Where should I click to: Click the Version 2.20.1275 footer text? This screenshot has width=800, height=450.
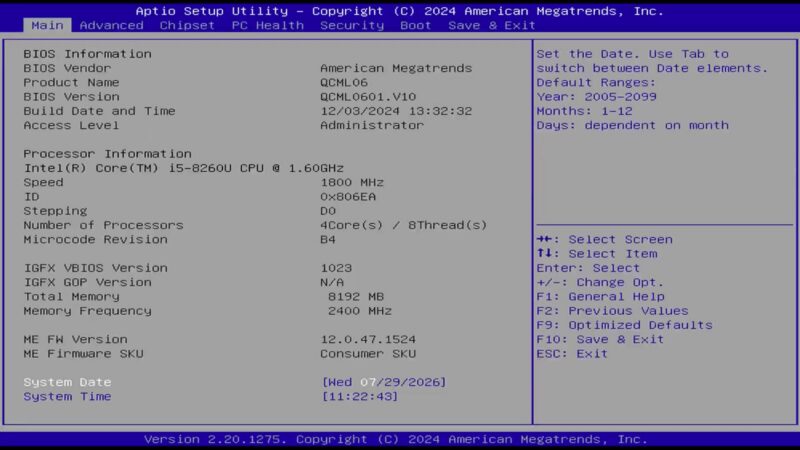[x=395, y=439]
